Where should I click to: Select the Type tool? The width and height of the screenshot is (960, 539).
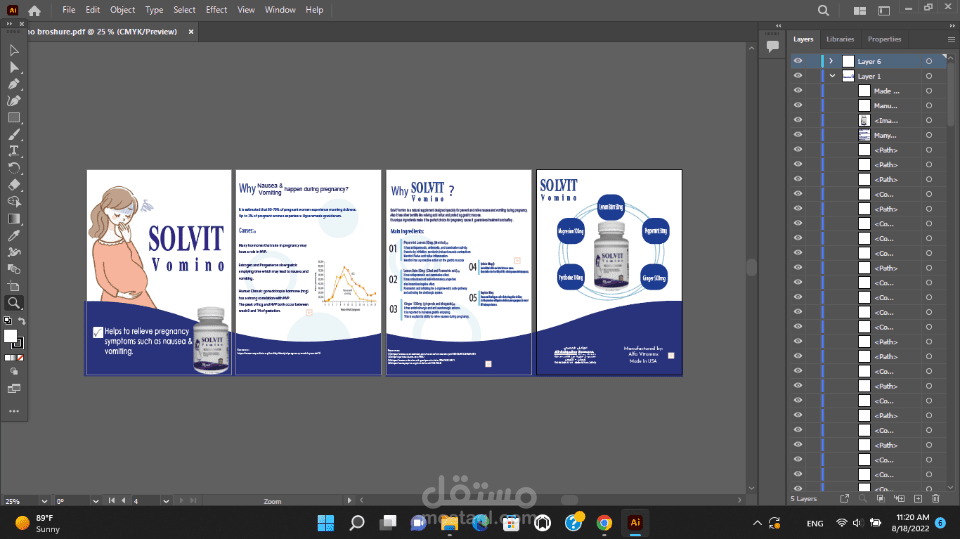[14, 151]
